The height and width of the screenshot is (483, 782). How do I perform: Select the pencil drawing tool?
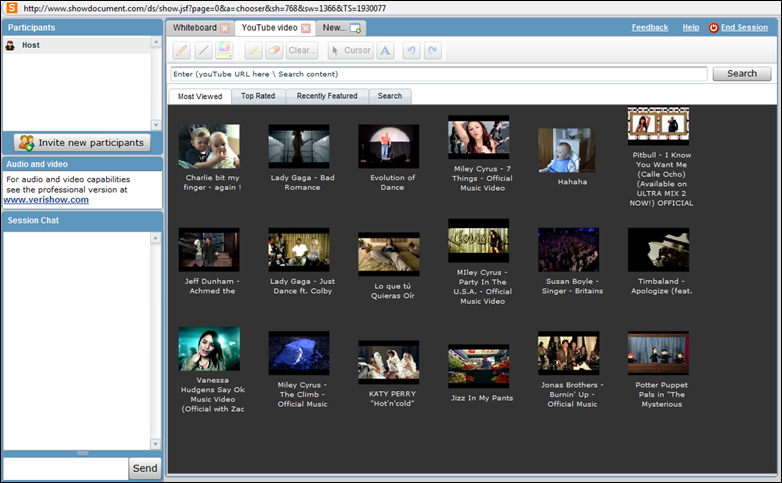click(x=181, y=50)
